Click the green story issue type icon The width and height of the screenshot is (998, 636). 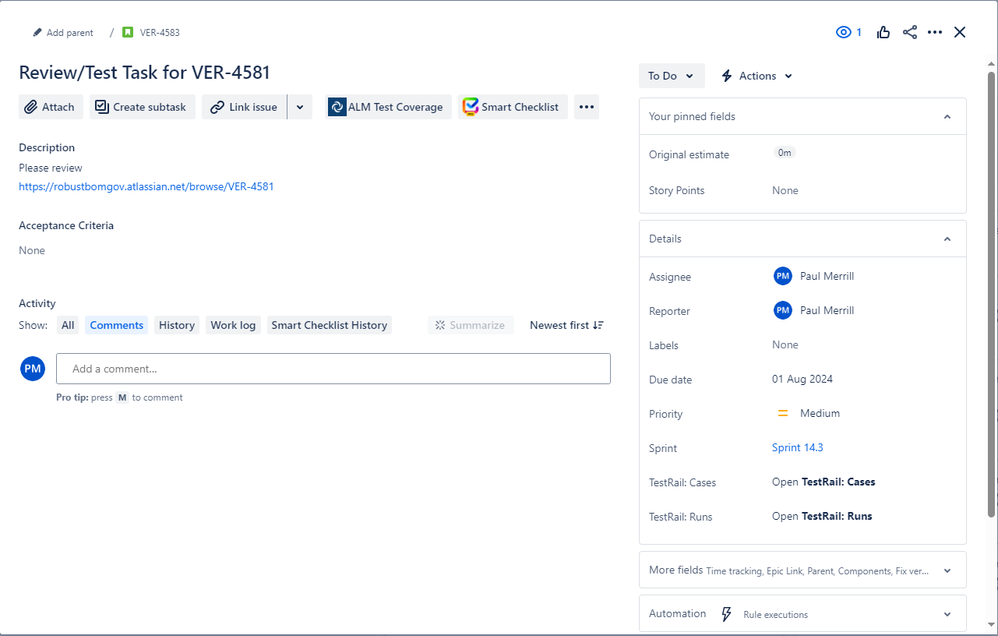pyautogui.click(x=127, y=32)
